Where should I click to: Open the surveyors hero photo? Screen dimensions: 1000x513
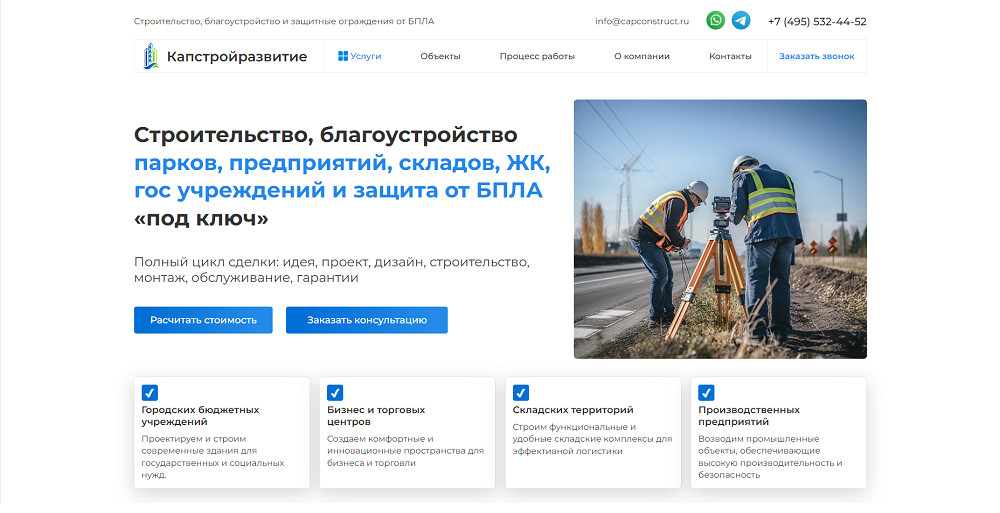click(x=720, y=229)
